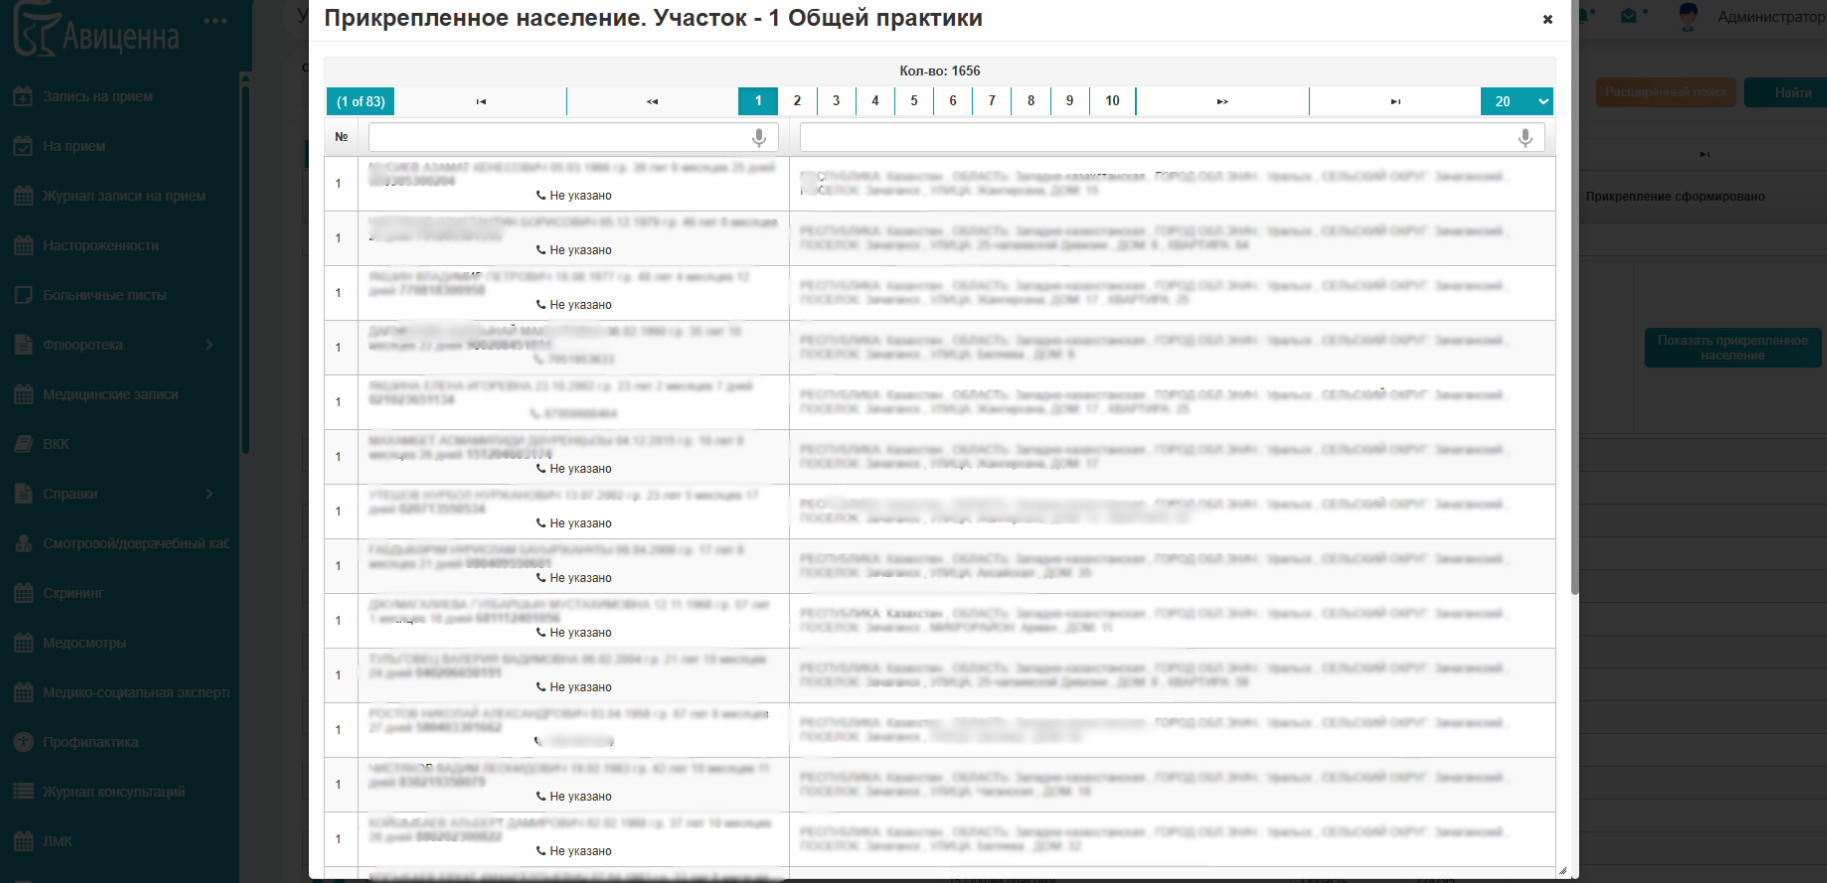Expand the Флюоротека submenu chevron
Image resolution: width=1827 pixels, height=883 pixels.
click(209, 345)
